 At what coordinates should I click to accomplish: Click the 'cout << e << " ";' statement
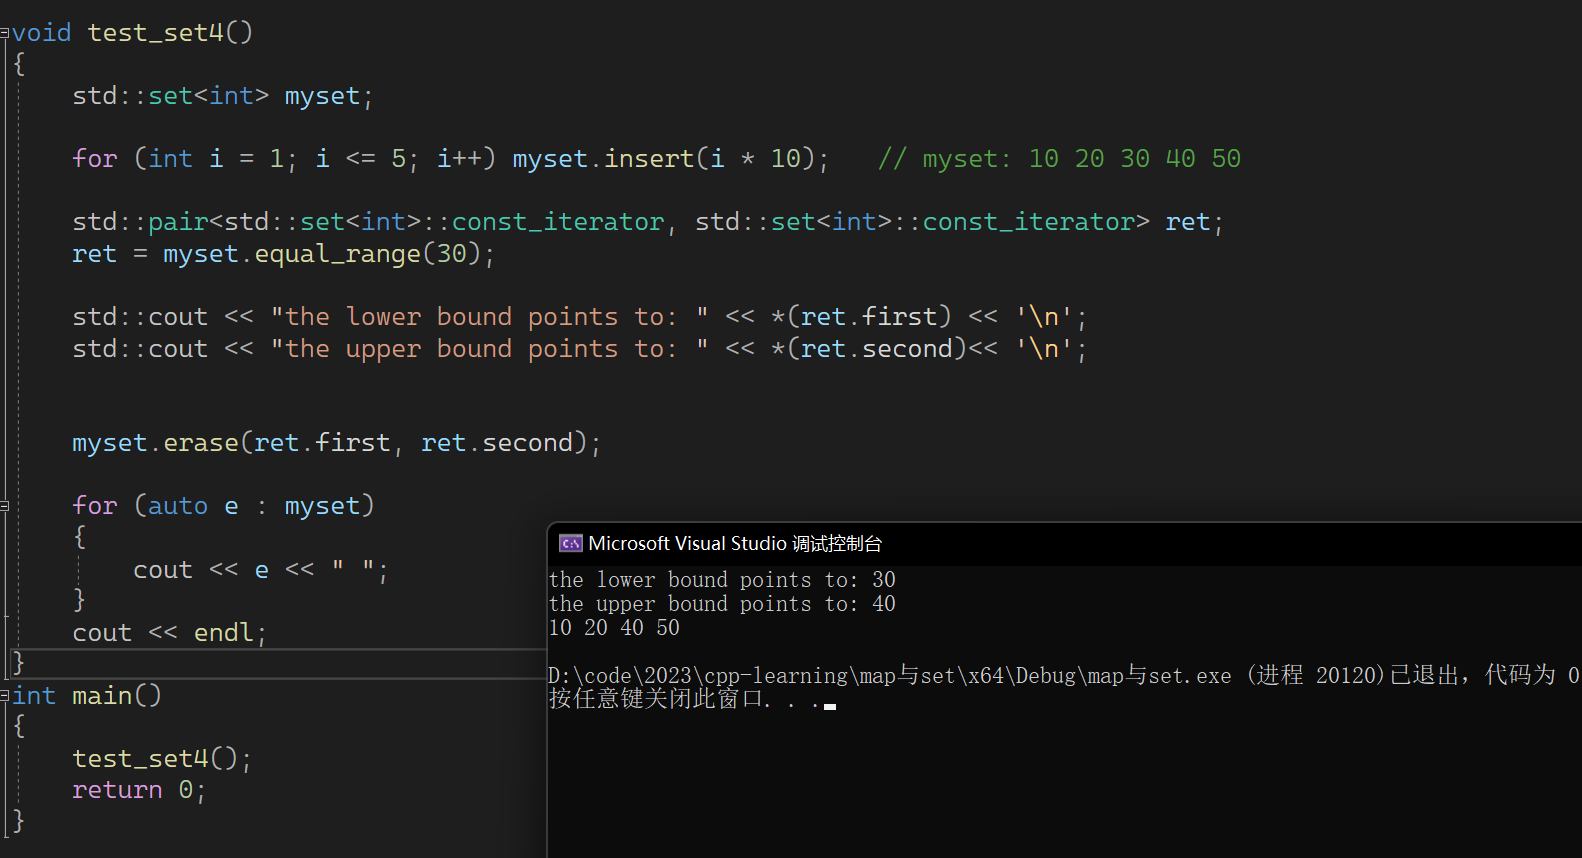[x=260, y=570]
